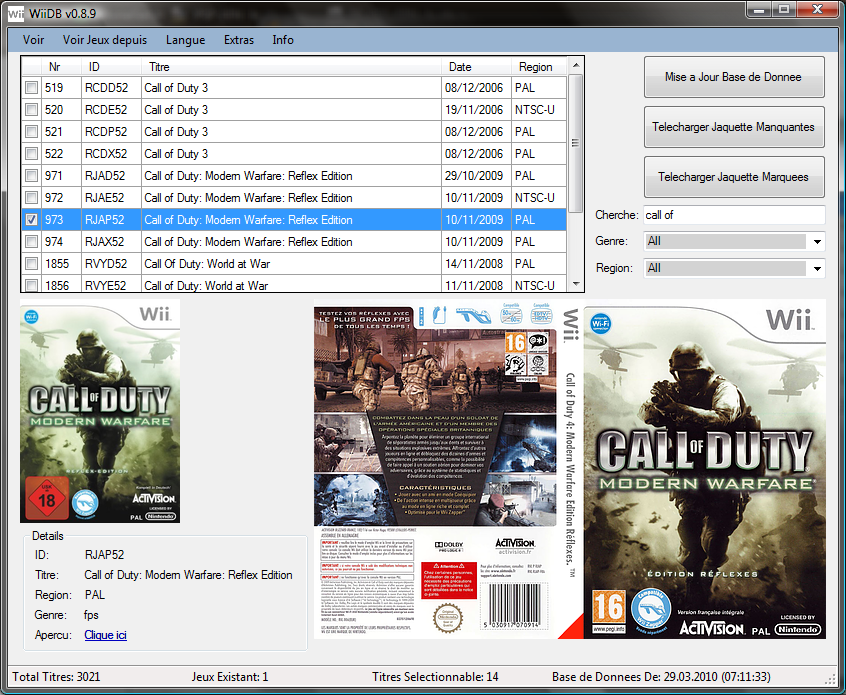Maximize the WiiDB window
The height and width of the screenshot is (695, 846).
[784, 10]
